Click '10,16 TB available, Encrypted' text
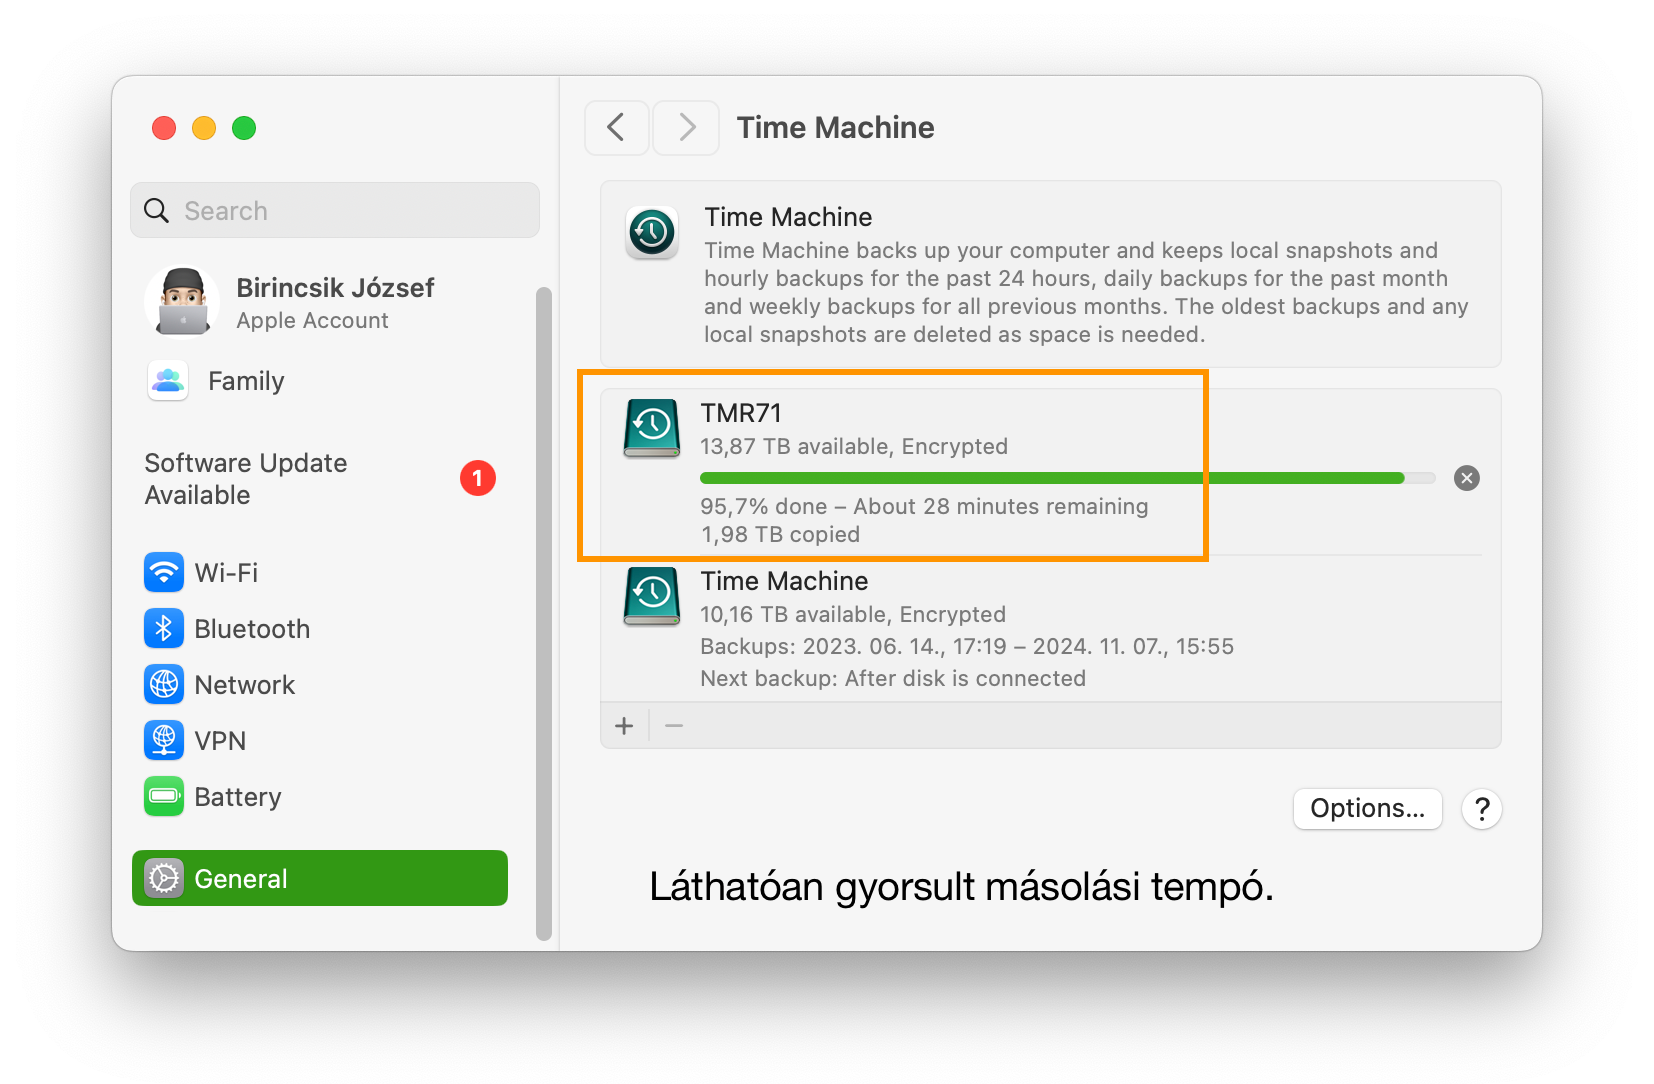The image size is (1654, 1084). point(853,614)
